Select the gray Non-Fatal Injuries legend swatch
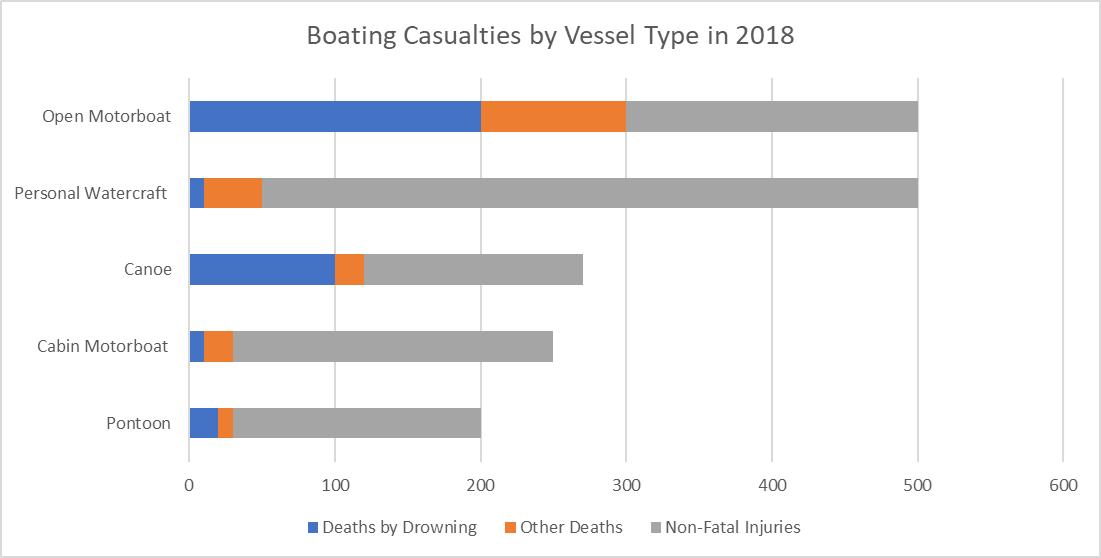Image resolution: width=1101 pixels, height=558 pixels. pos(656,527)
